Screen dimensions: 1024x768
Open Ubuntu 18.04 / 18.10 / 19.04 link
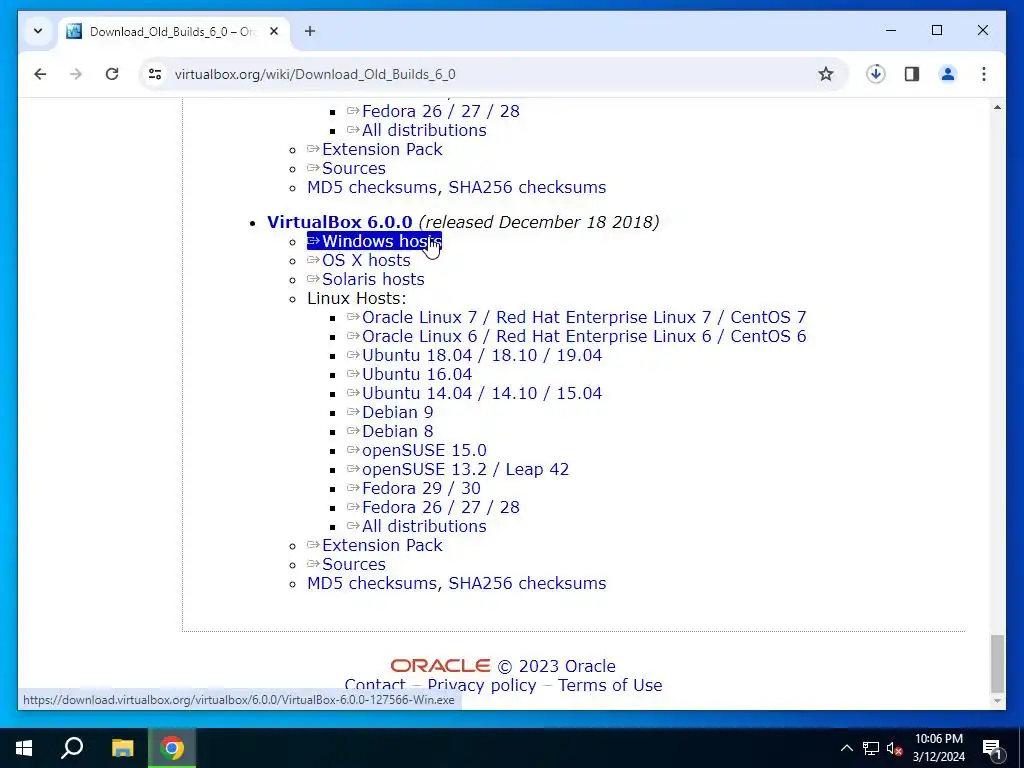click(x=475, y=355)
